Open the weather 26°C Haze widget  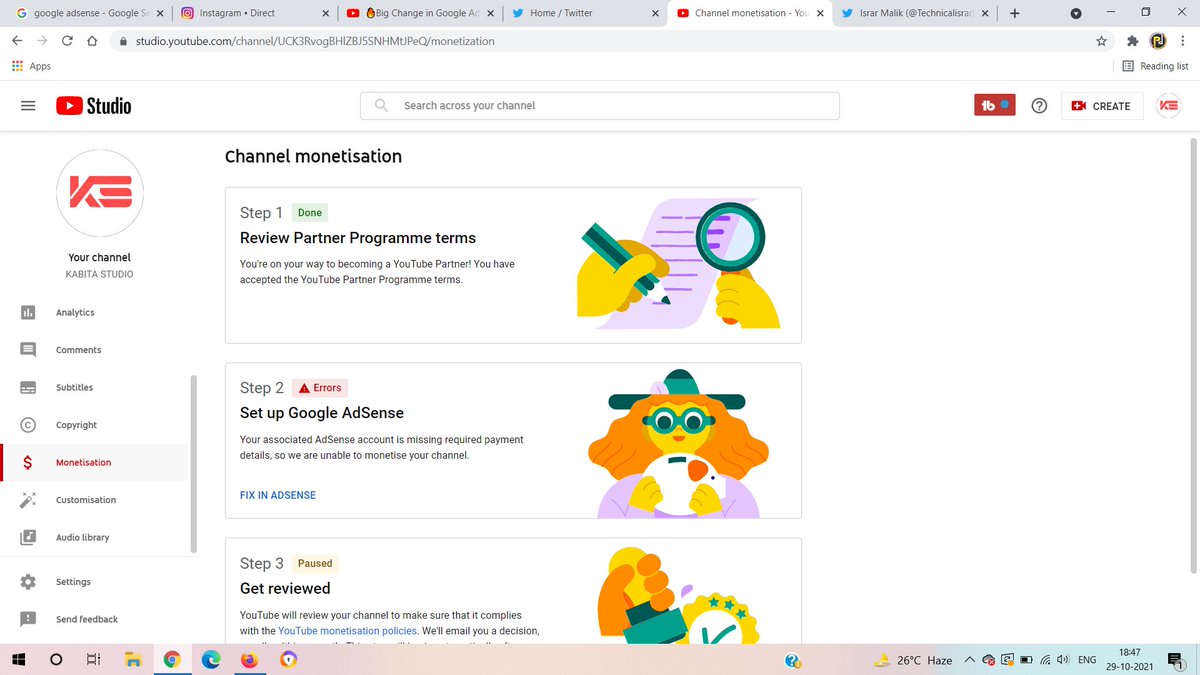pos(912,660)
